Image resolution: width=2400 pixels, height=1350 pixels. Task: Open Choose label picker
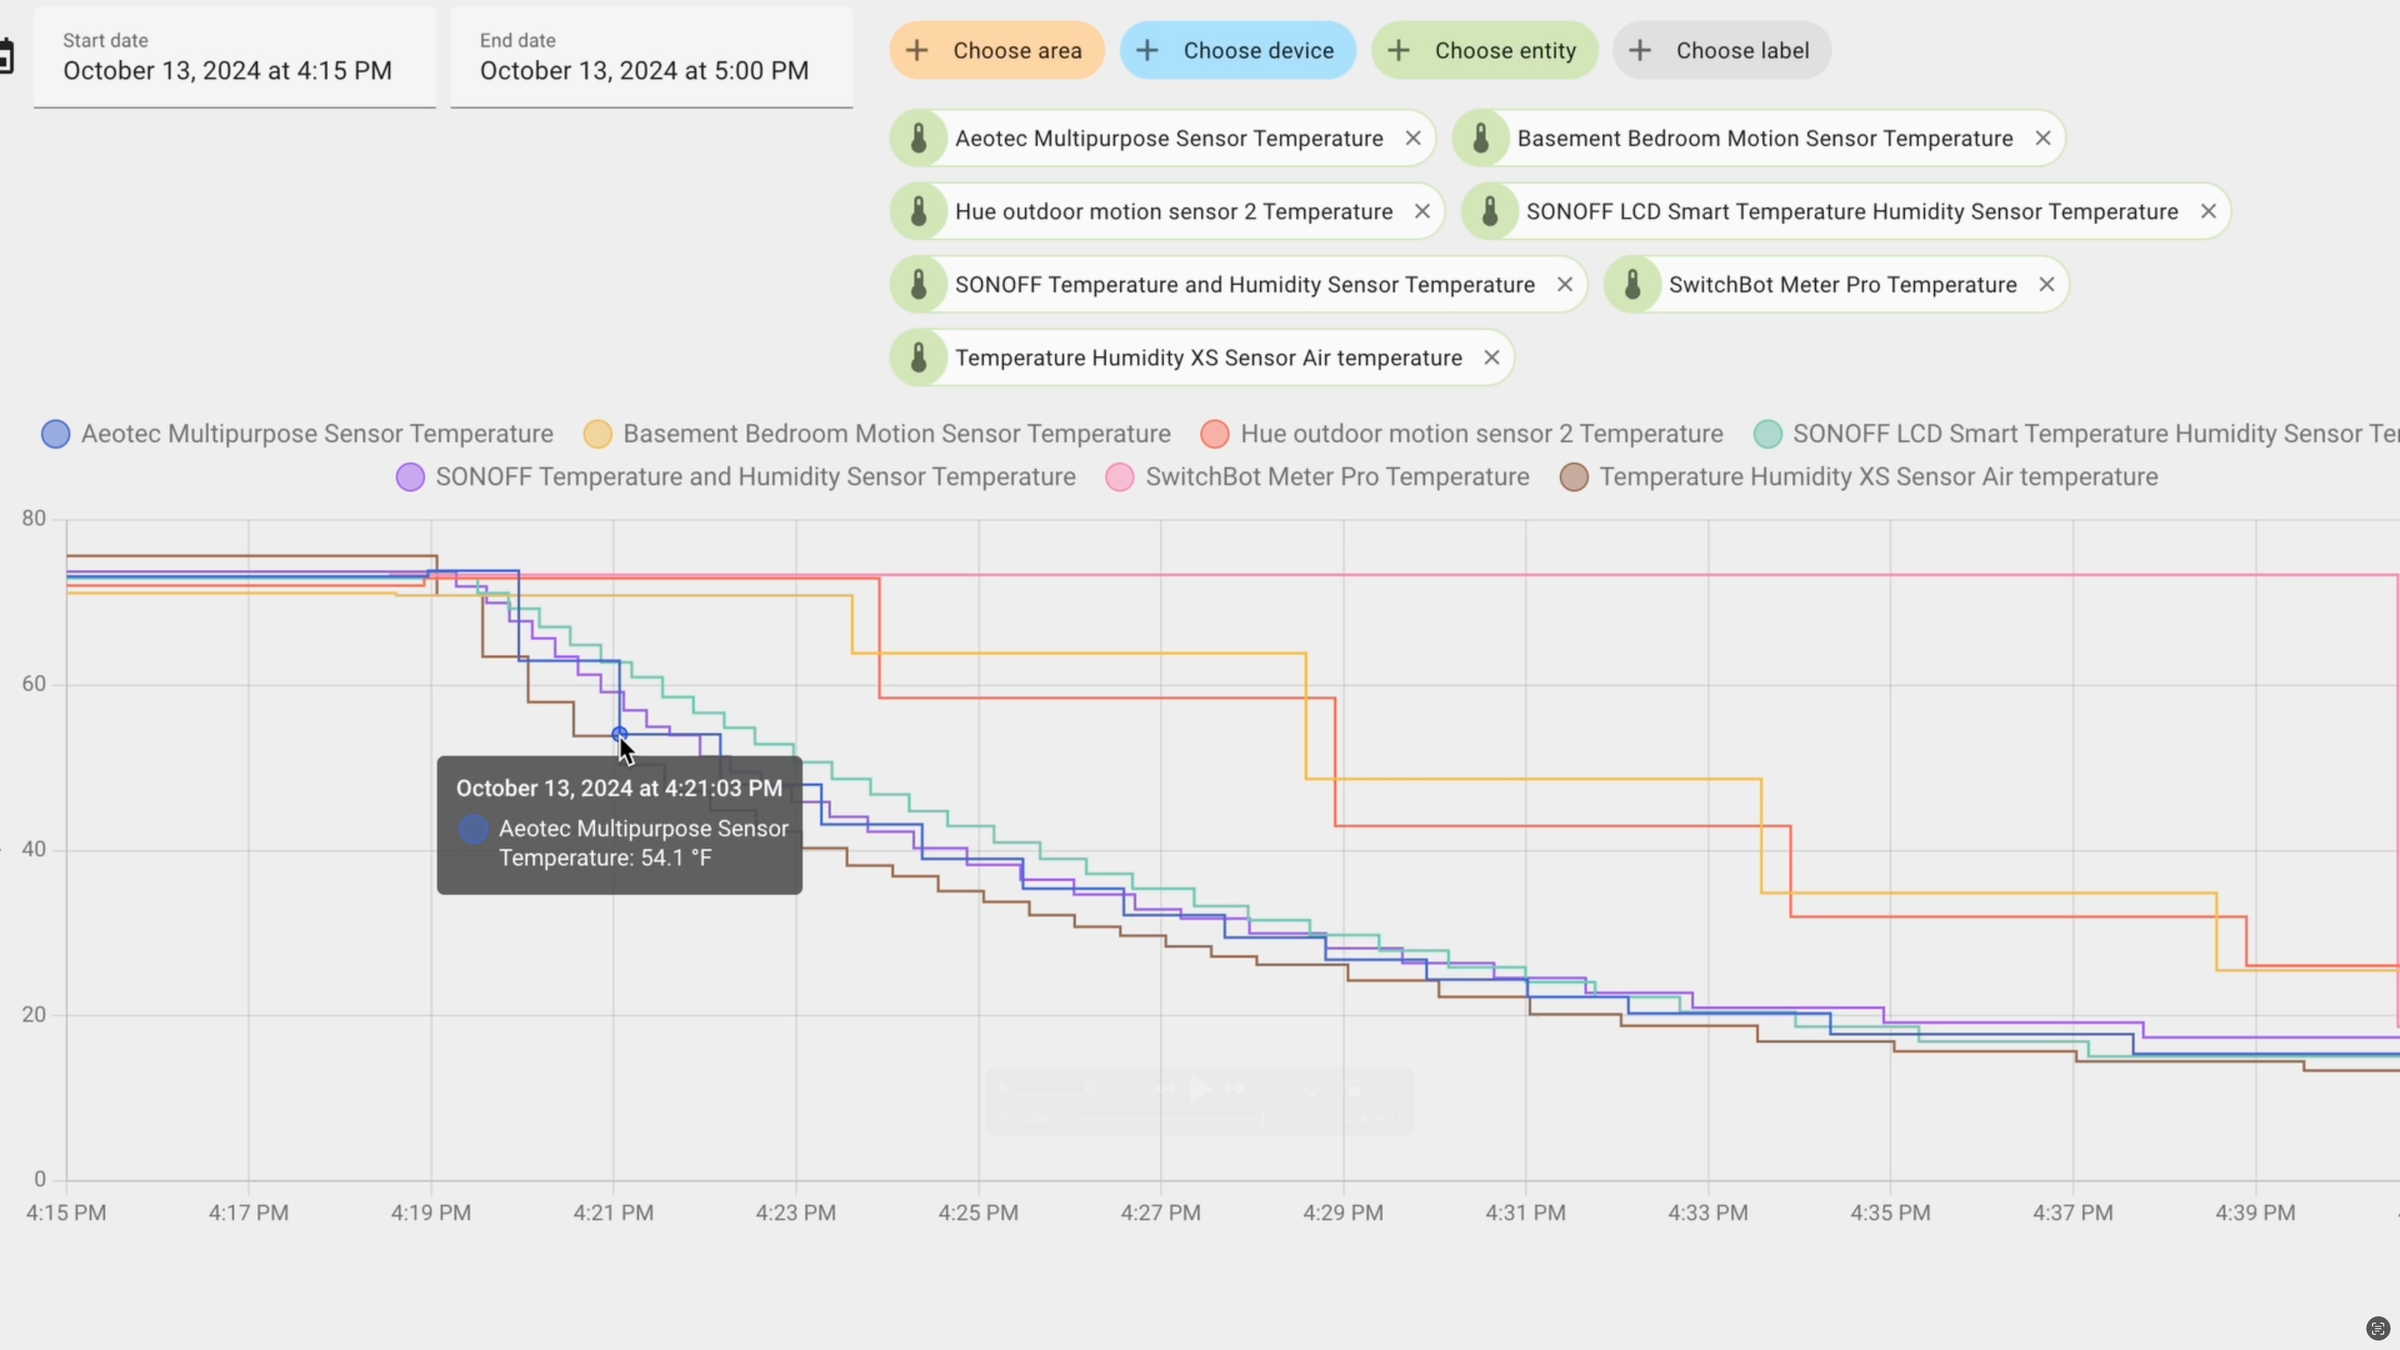[x=1721, y=50]
